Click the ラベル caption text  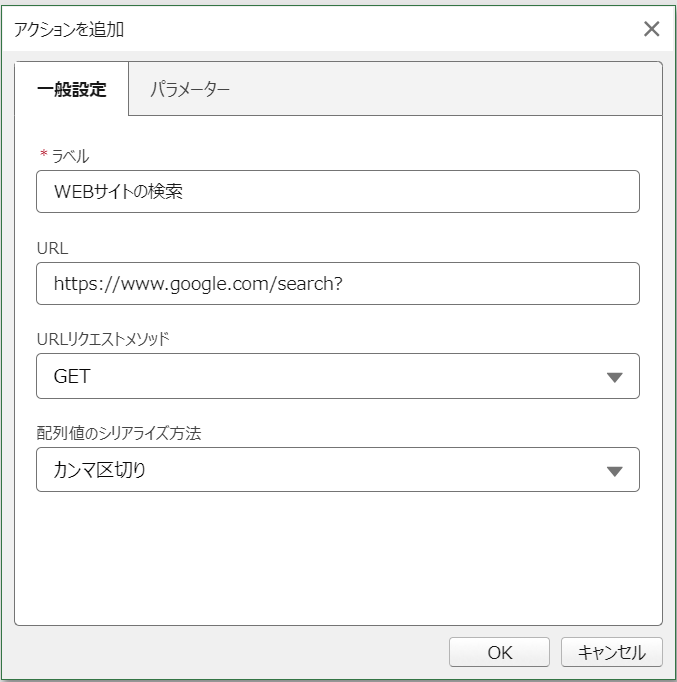[x=70, y=156]
